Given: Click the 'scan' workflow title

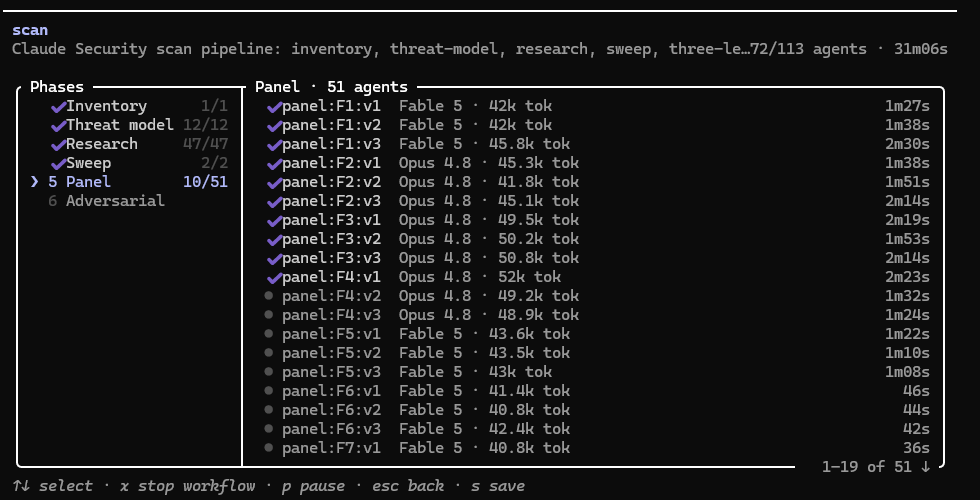Looking at the screenshot, I should point(30,30).
